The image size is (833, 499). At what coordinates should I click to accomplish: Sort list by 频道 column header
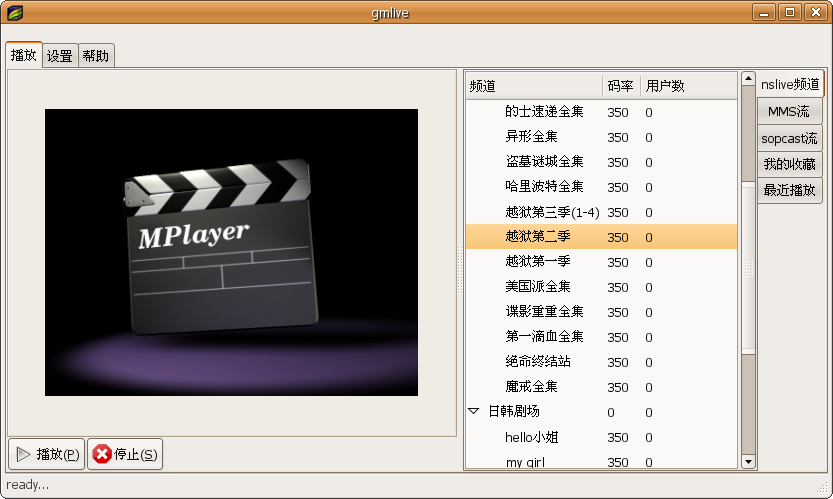(534, 86)
